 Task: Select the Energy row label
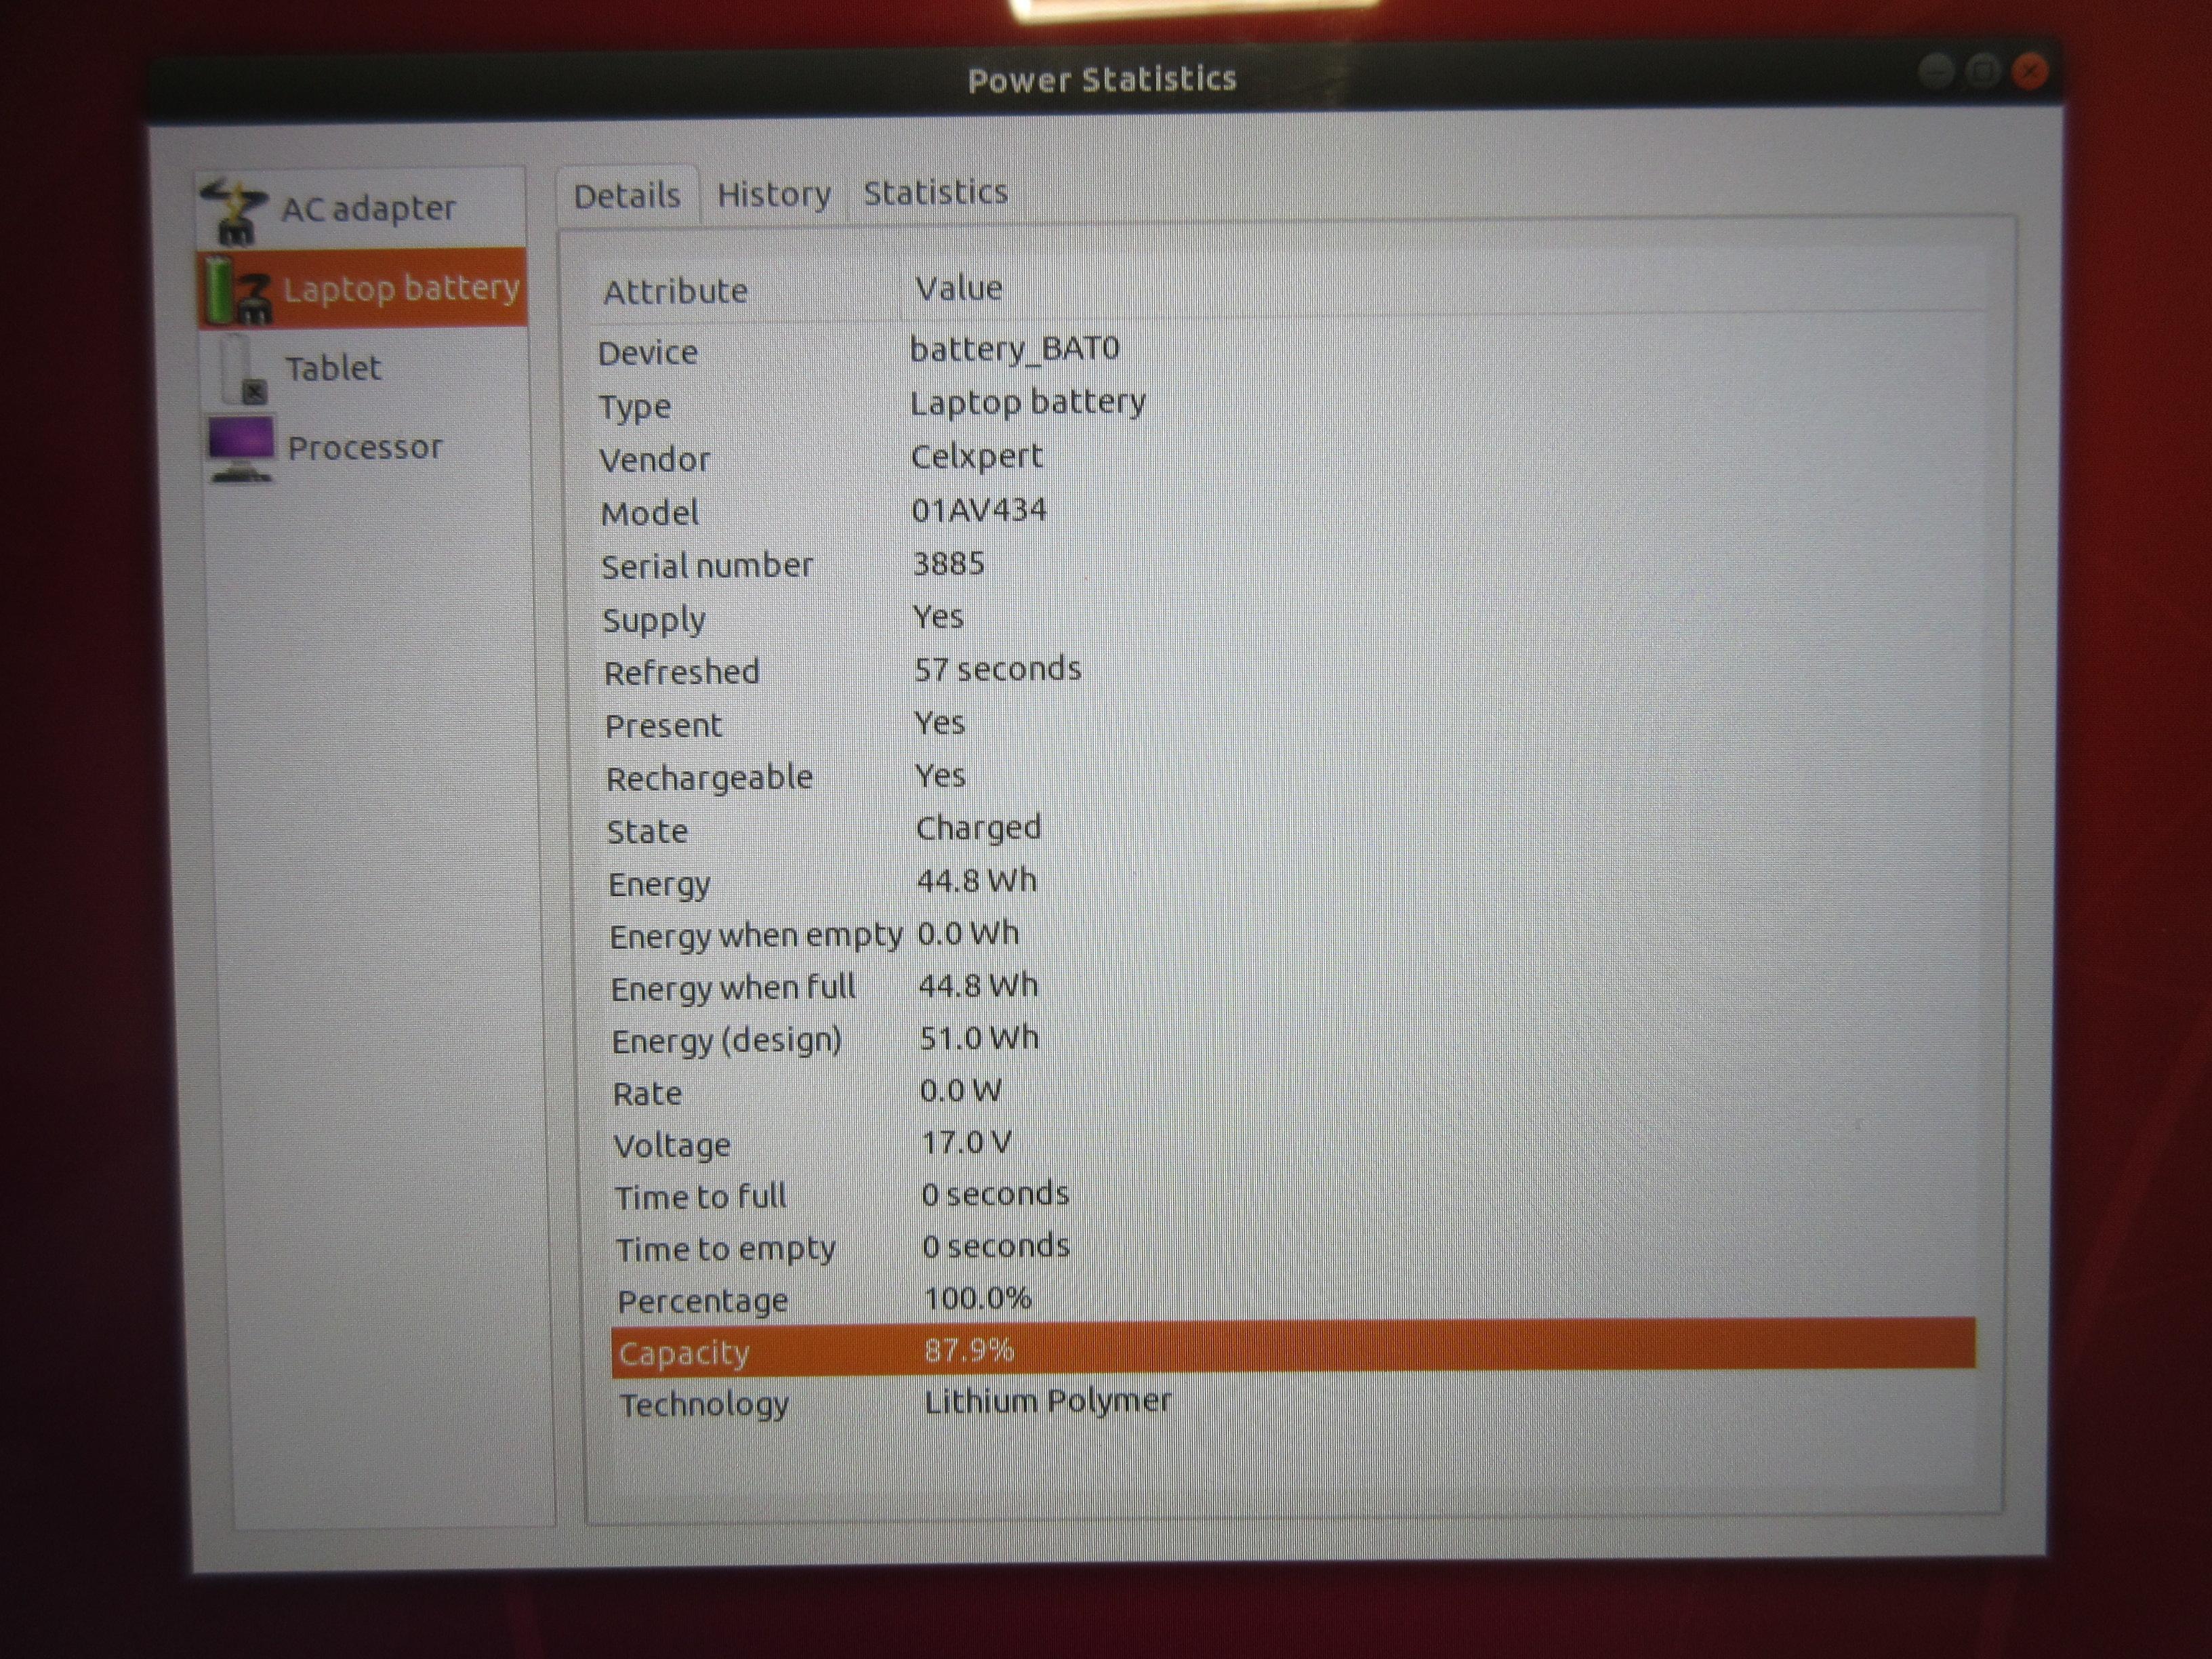click(x=660, y=885)
